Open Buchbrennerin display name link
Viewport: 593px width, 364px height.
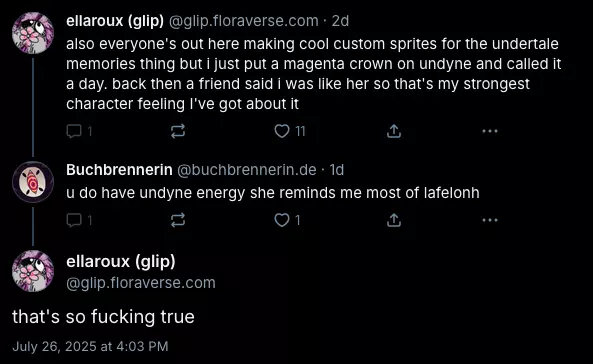[119, 170]
